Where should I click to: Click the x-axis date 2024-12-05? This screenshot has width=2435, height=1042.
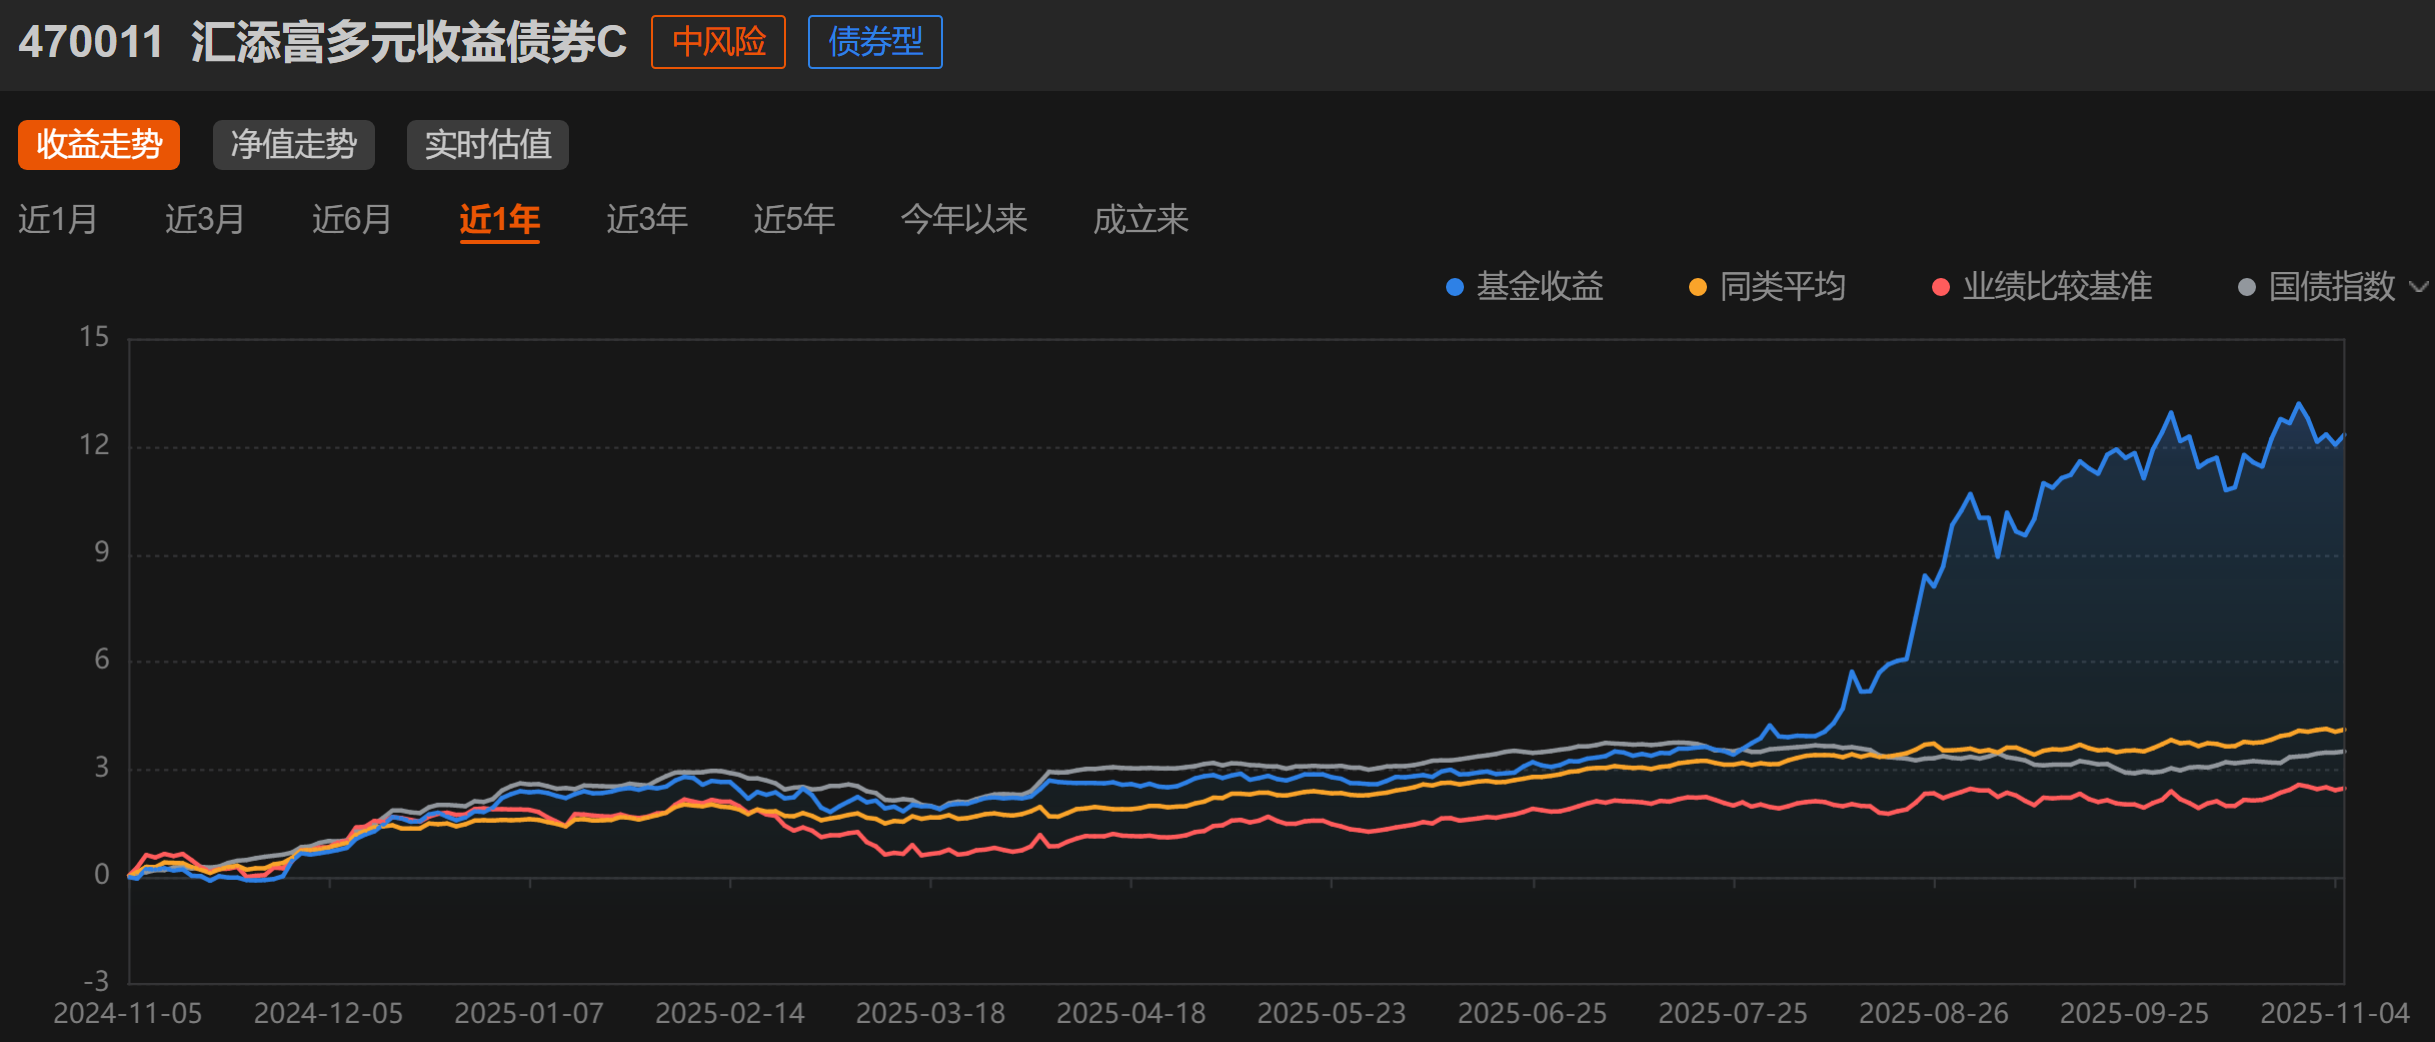328,1014
